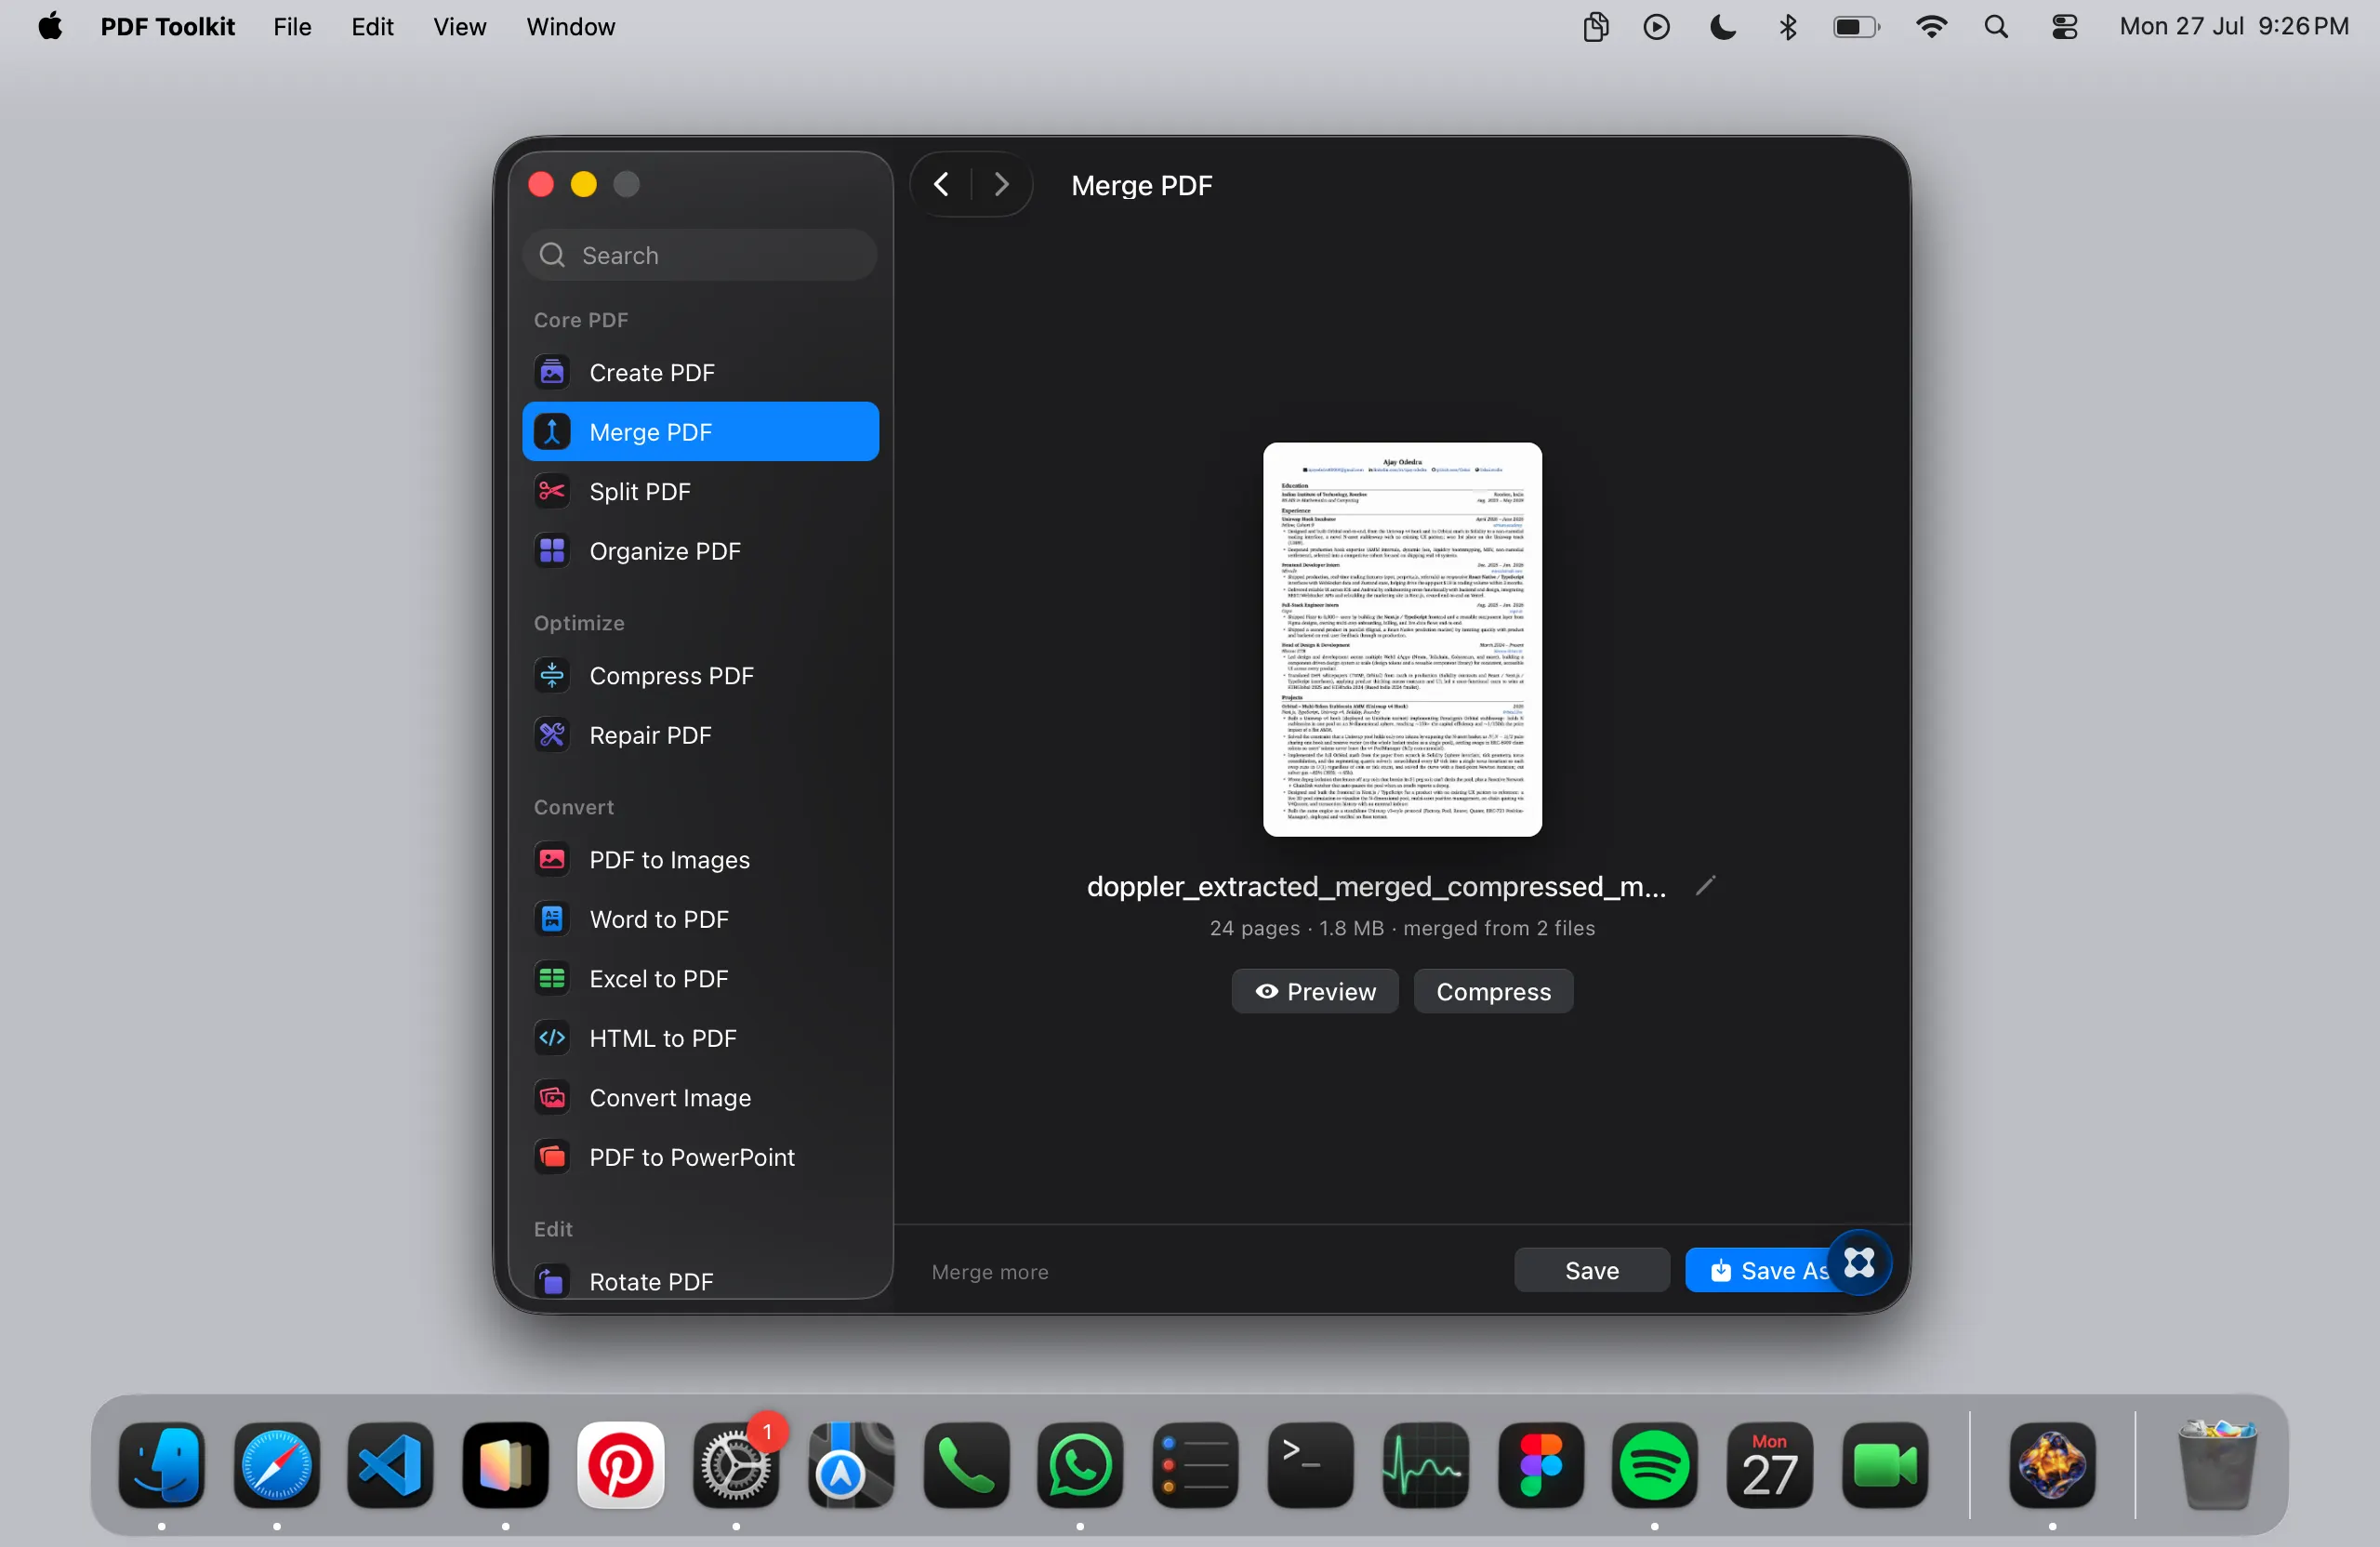Open Word to PDF converter
The height and width of the screenshot is (1547, 2380).
pos(700,919)
